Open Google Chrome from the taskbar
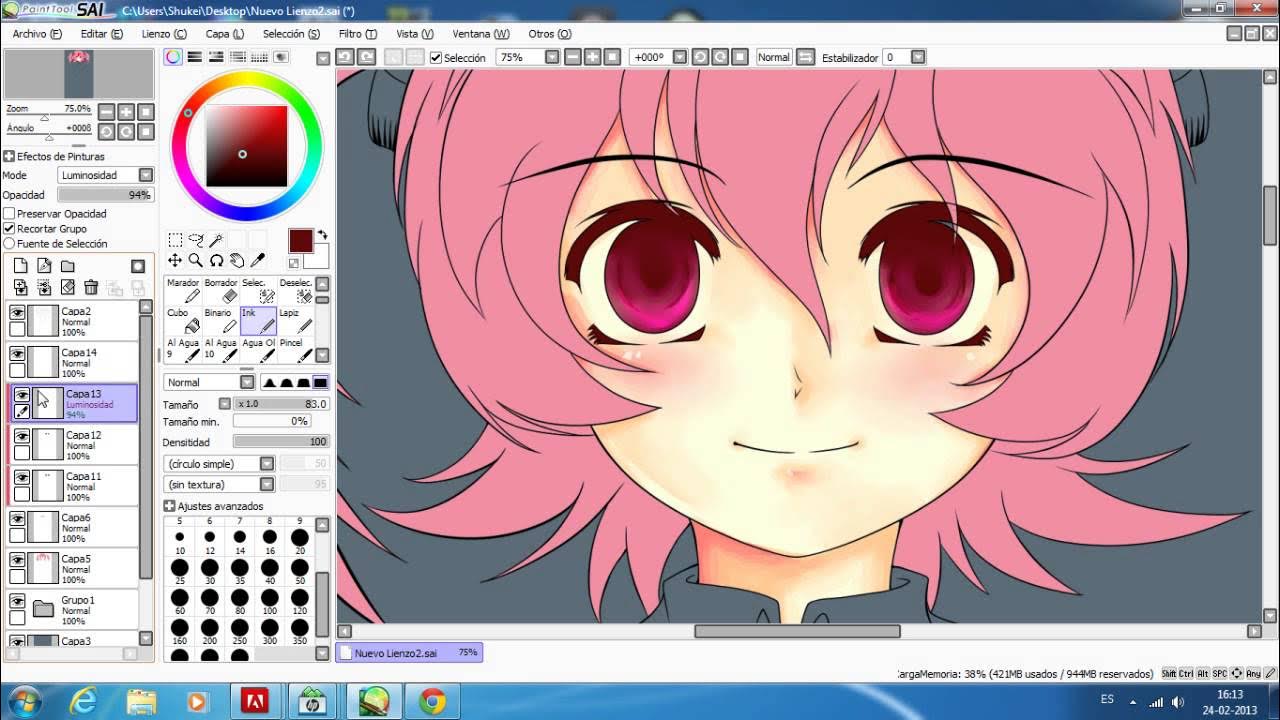 (x=432, y=701)
